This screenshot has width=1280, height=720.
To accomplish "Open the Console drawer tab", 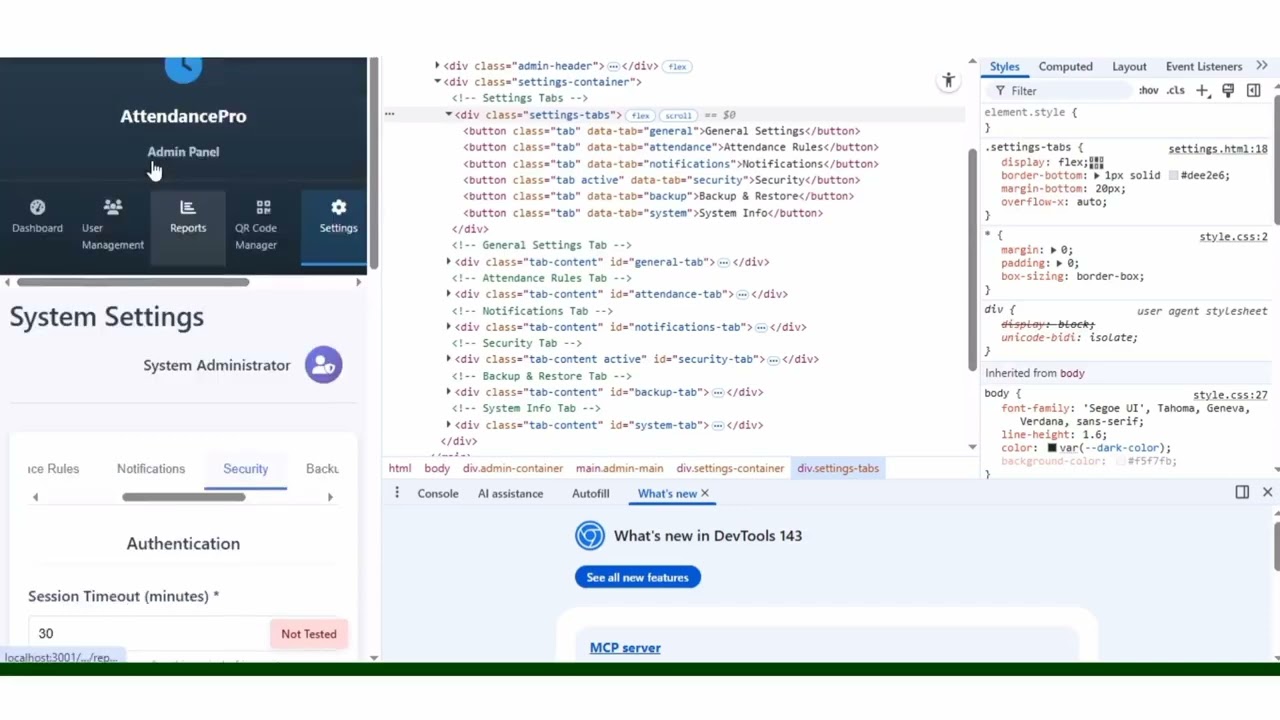I will 438,493.
